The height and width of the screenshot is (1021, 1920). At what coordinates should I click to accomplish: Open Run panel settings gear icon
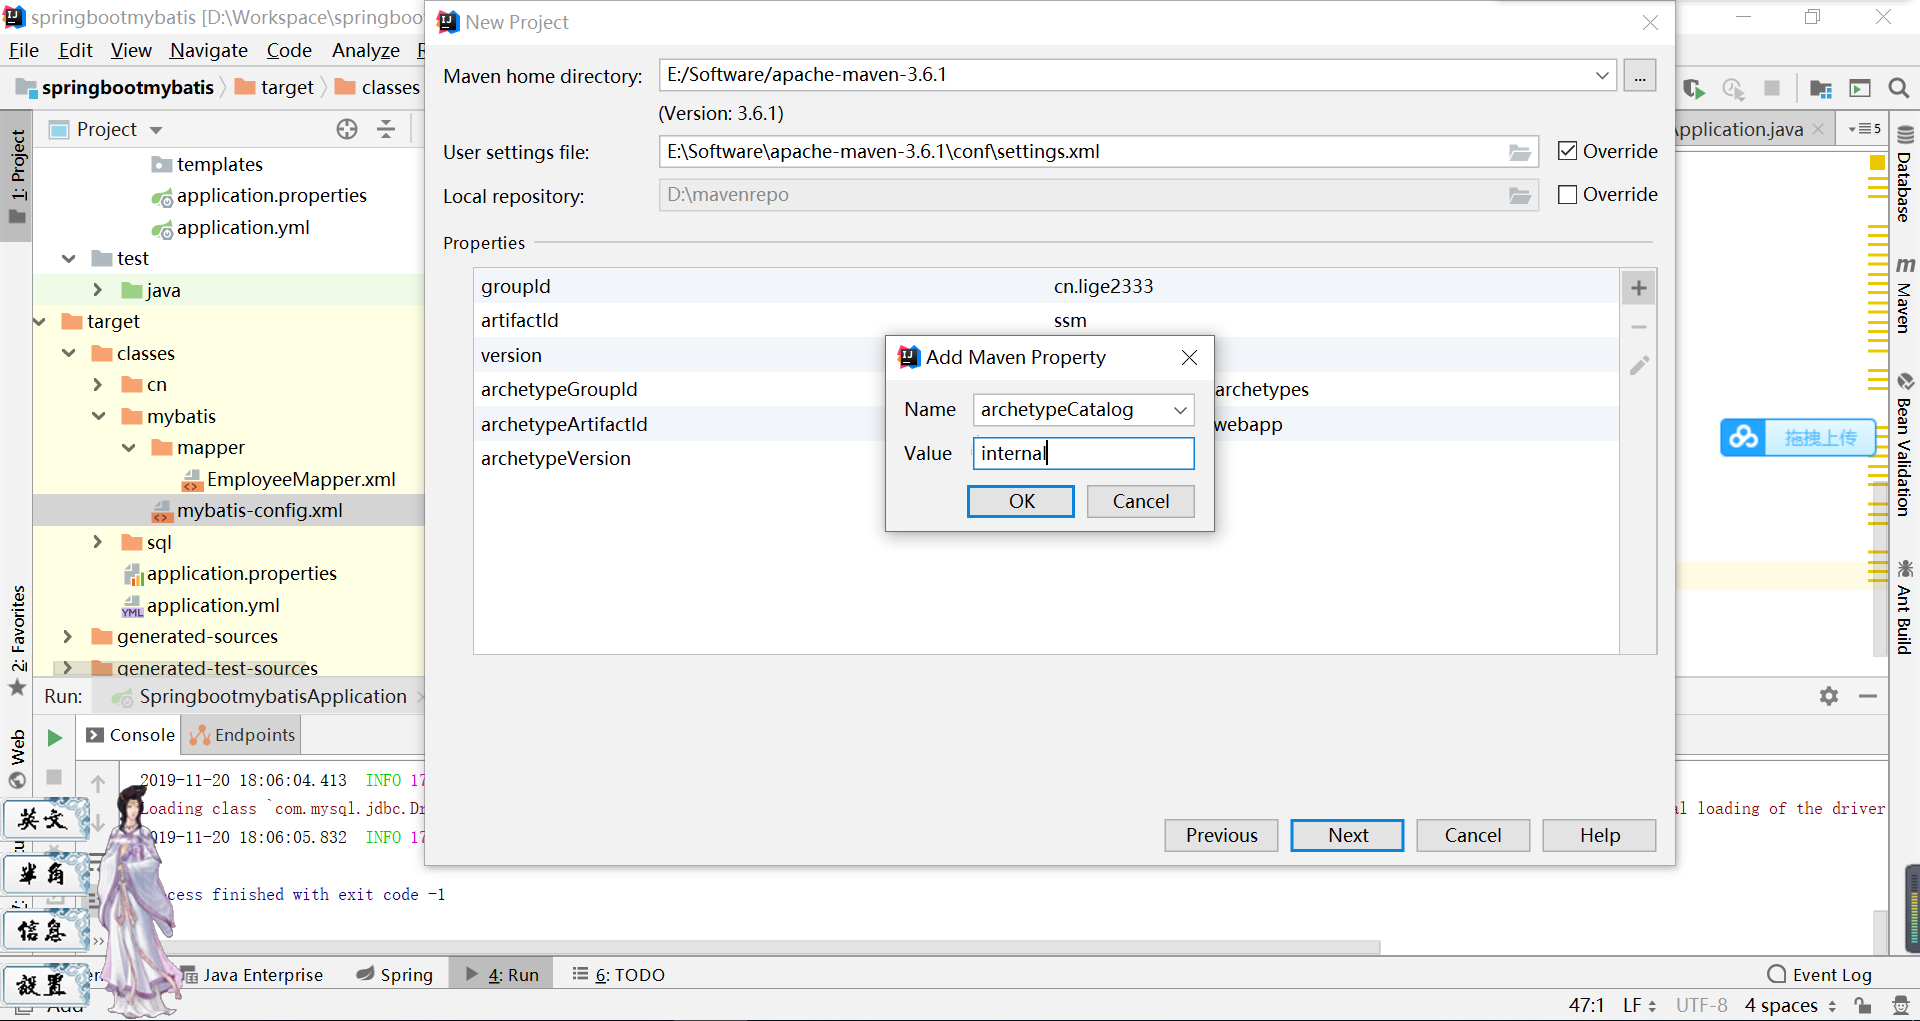[x=1829, y=696]
